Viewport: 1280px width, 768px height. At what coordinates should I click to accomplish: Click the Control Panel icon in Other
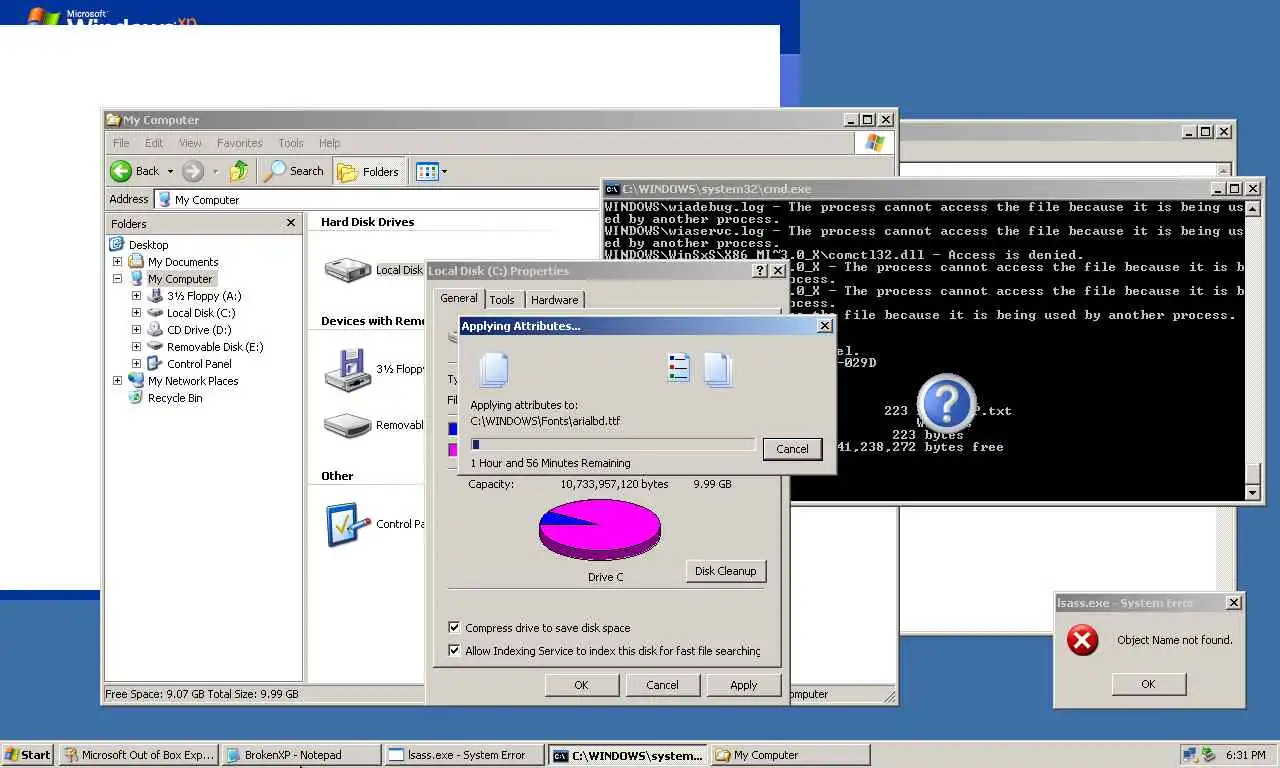tap(348, 524)
